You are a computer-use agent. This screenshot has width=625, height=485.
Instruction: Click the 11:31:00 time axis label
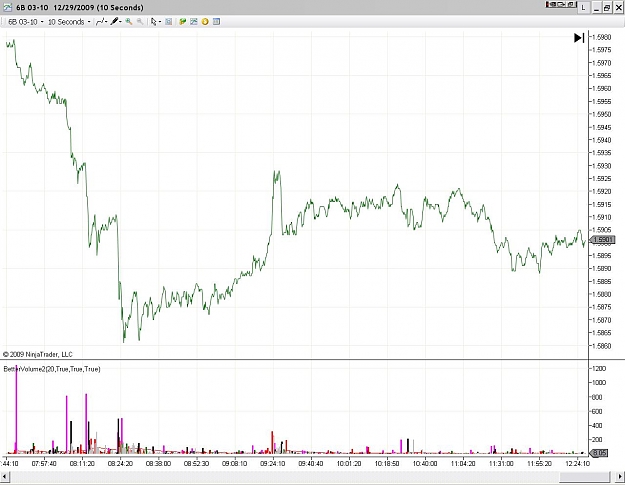point(501,463)
